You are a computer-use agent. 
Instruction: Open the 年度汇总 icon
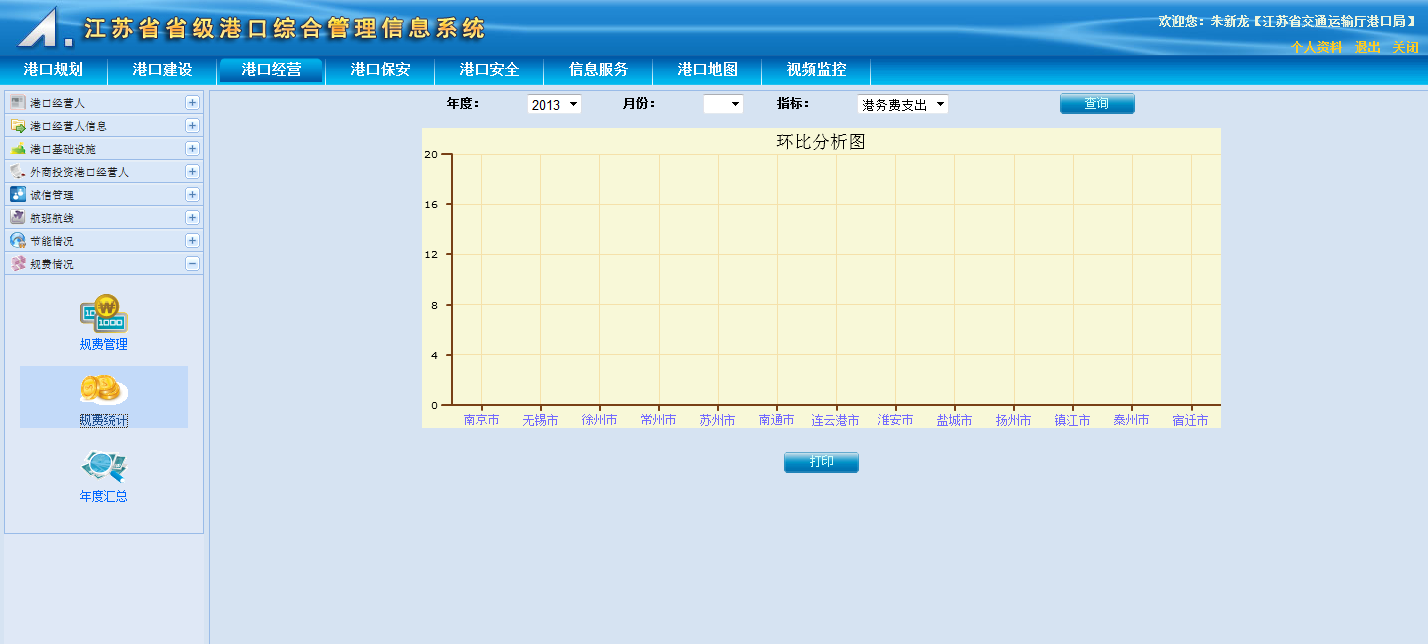coord(104,467)
